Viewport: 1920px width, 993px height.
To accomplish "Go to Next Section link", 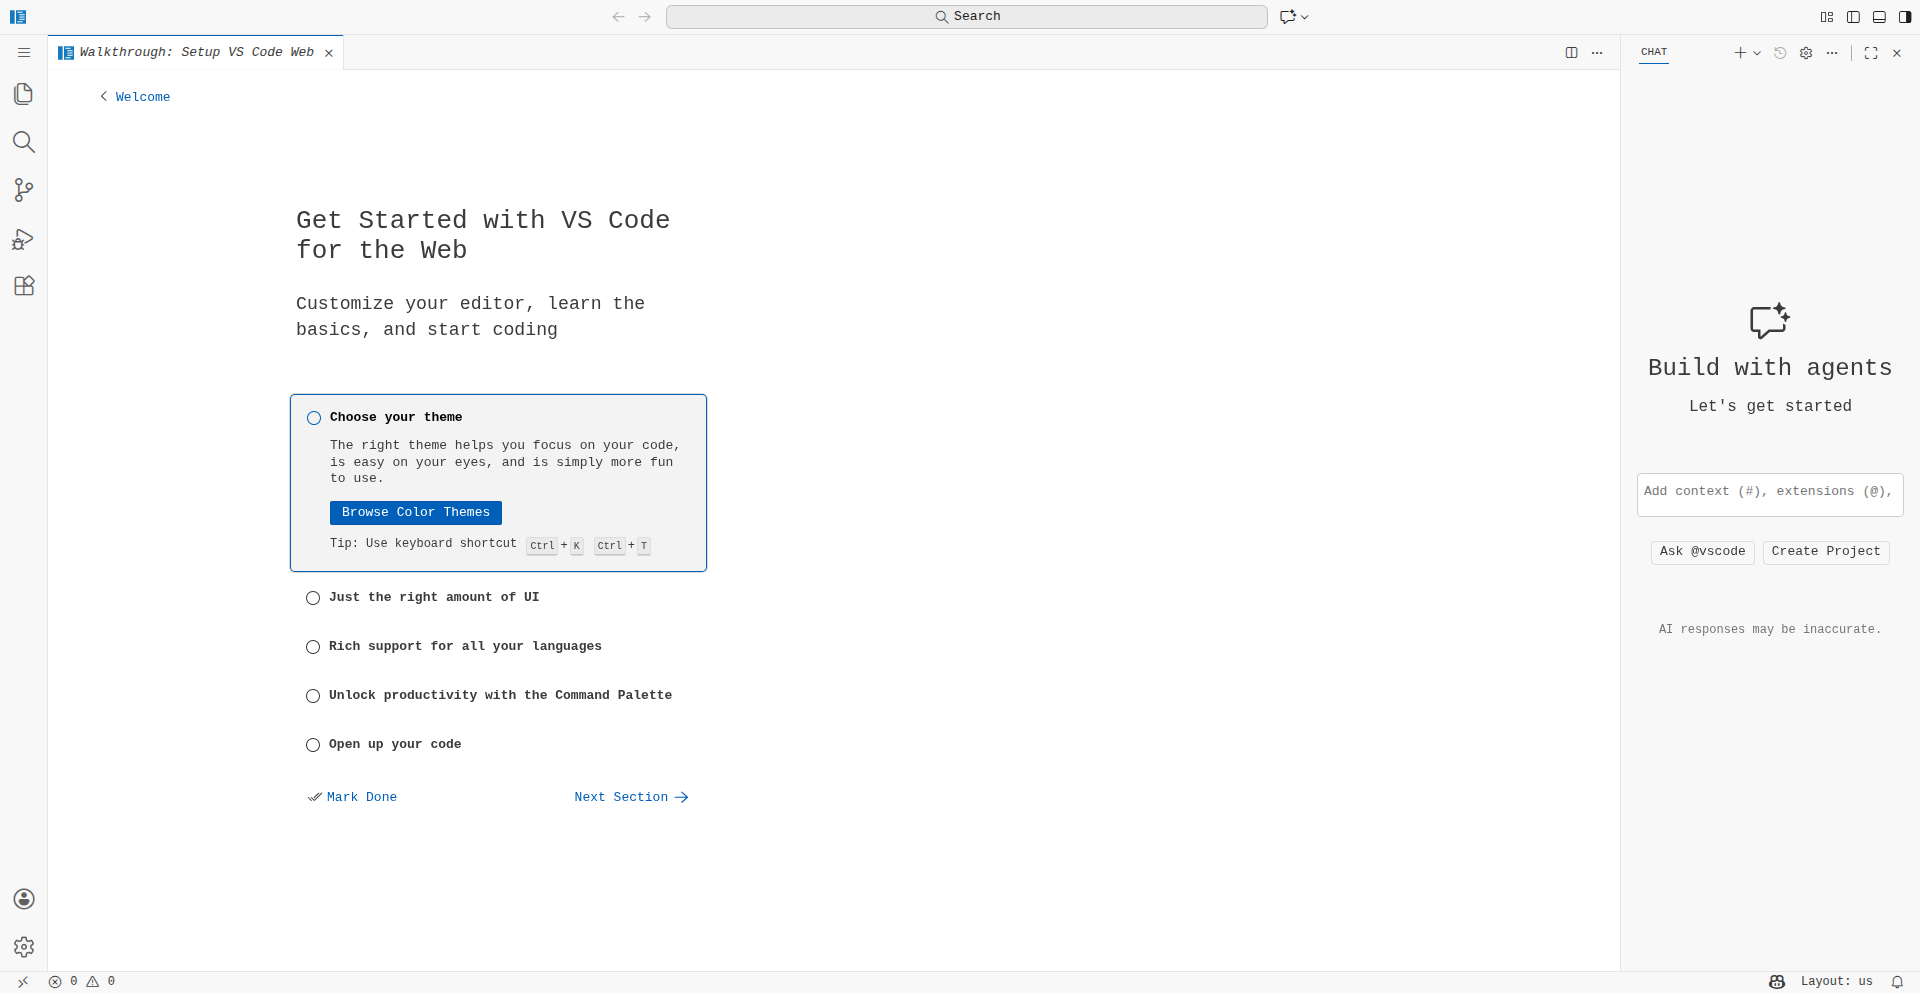I will click(630, 797).
